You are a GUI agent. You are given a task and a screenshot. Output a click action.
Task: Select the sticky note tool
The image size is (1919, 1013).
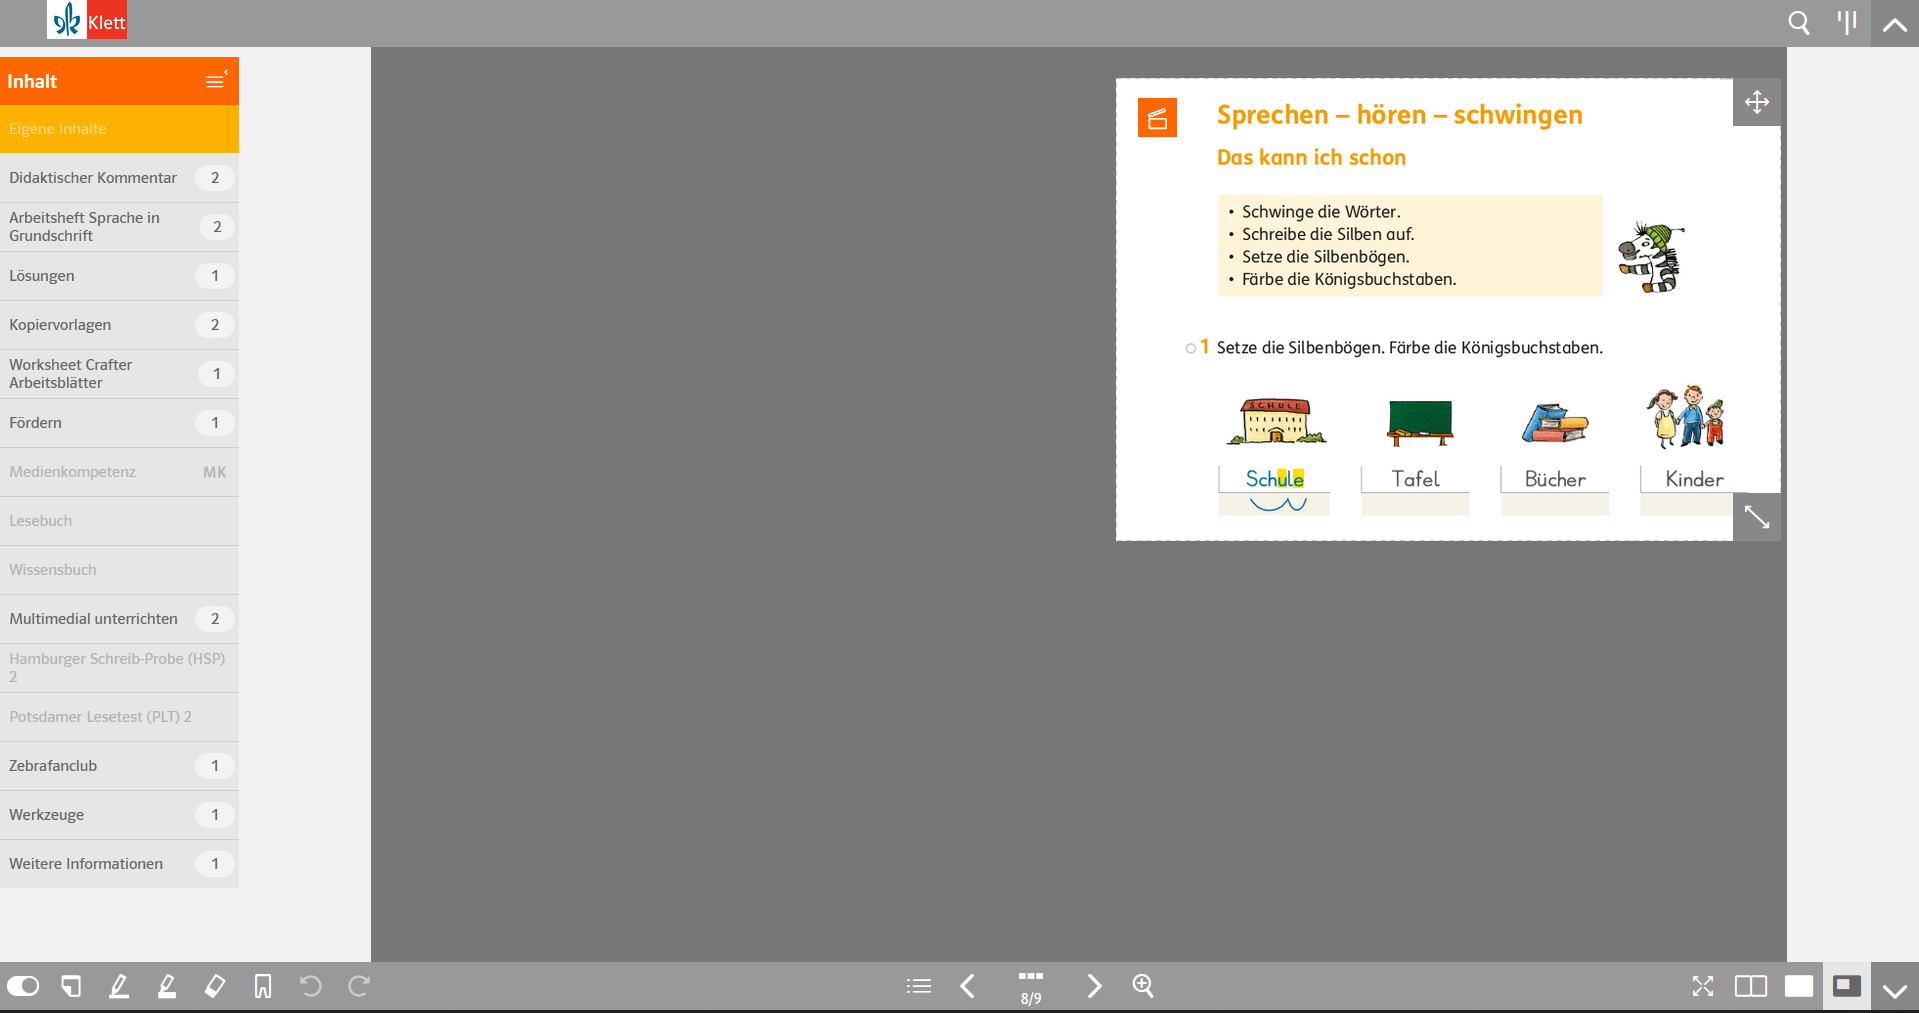point(71,986)
